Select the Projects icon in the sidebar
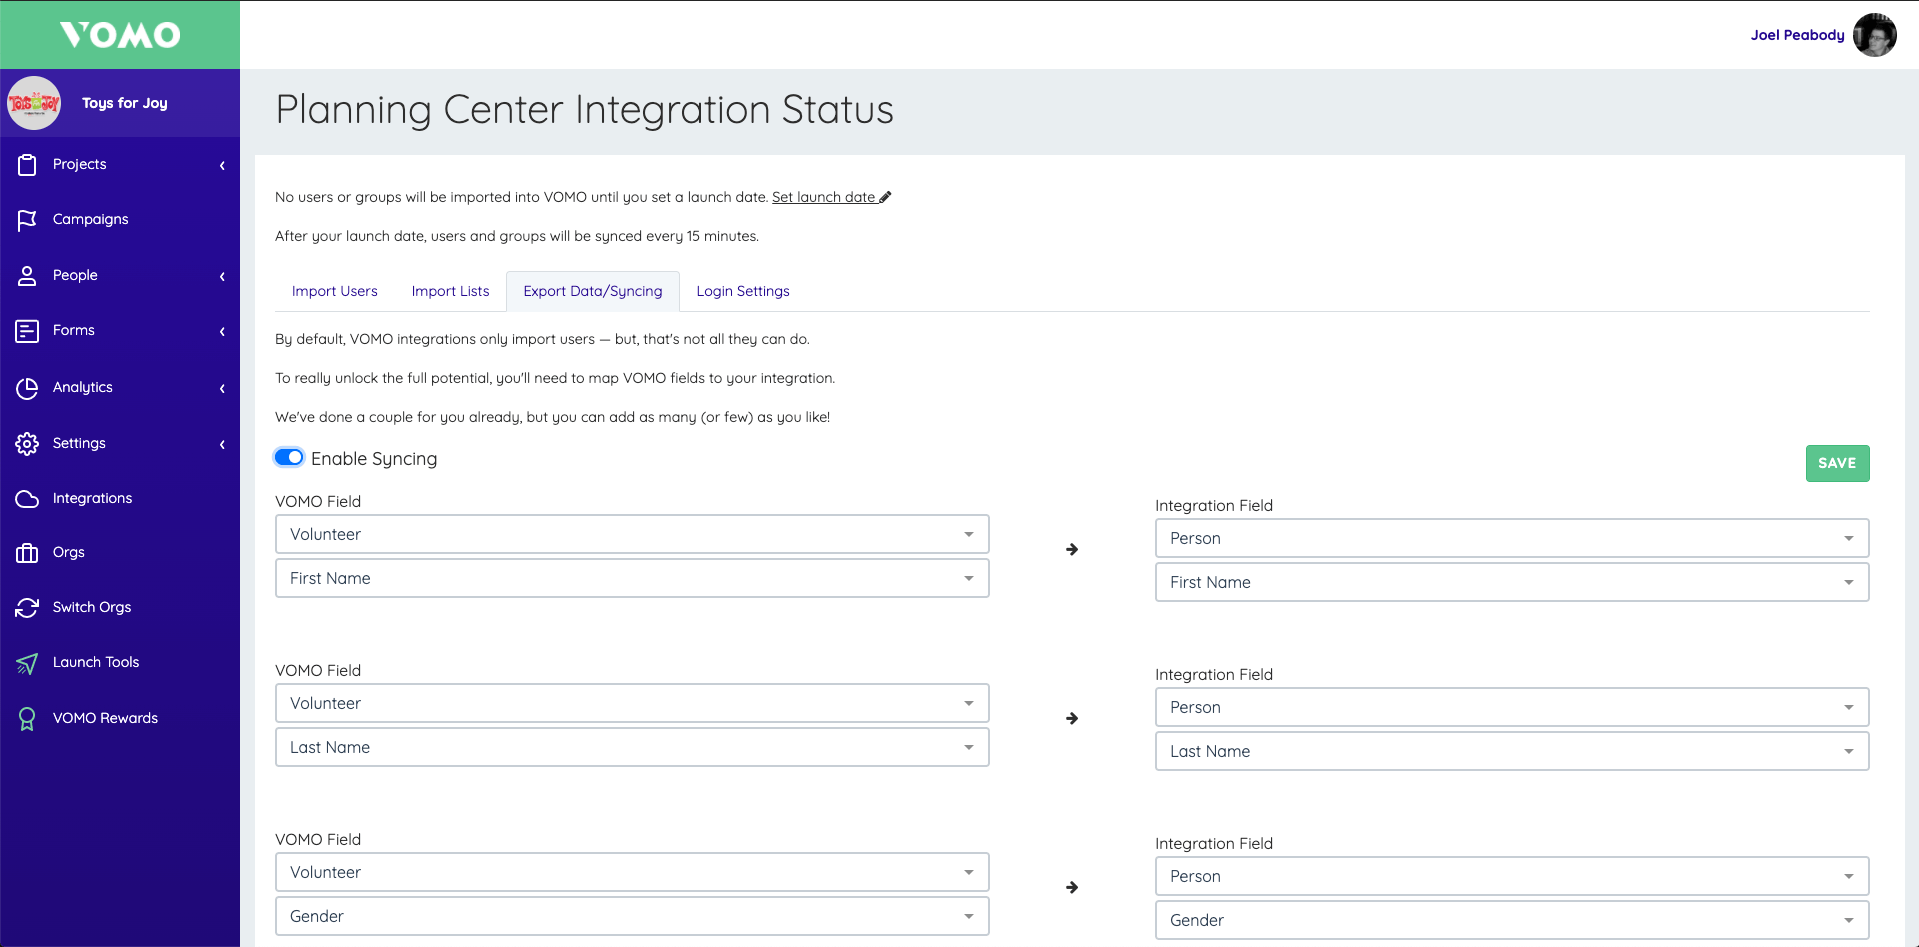 pos(28,164)
